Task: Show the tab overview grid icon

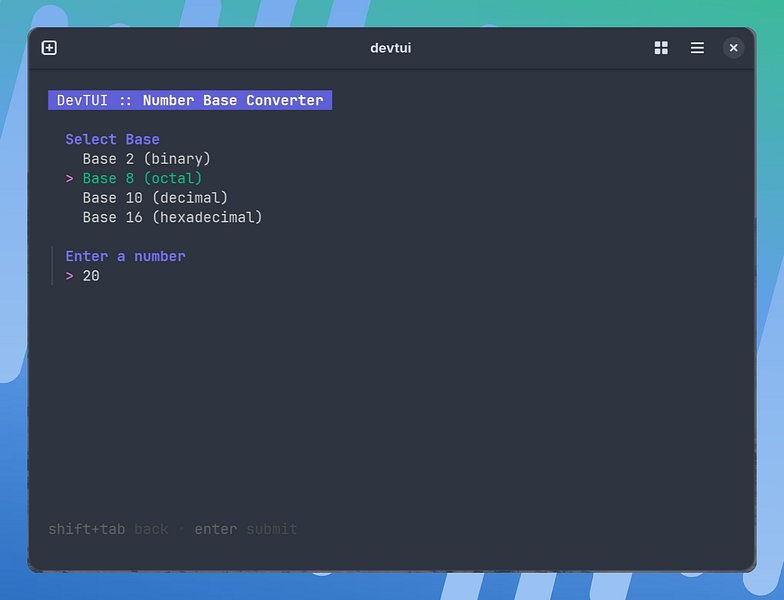Action: pos(661,48)
